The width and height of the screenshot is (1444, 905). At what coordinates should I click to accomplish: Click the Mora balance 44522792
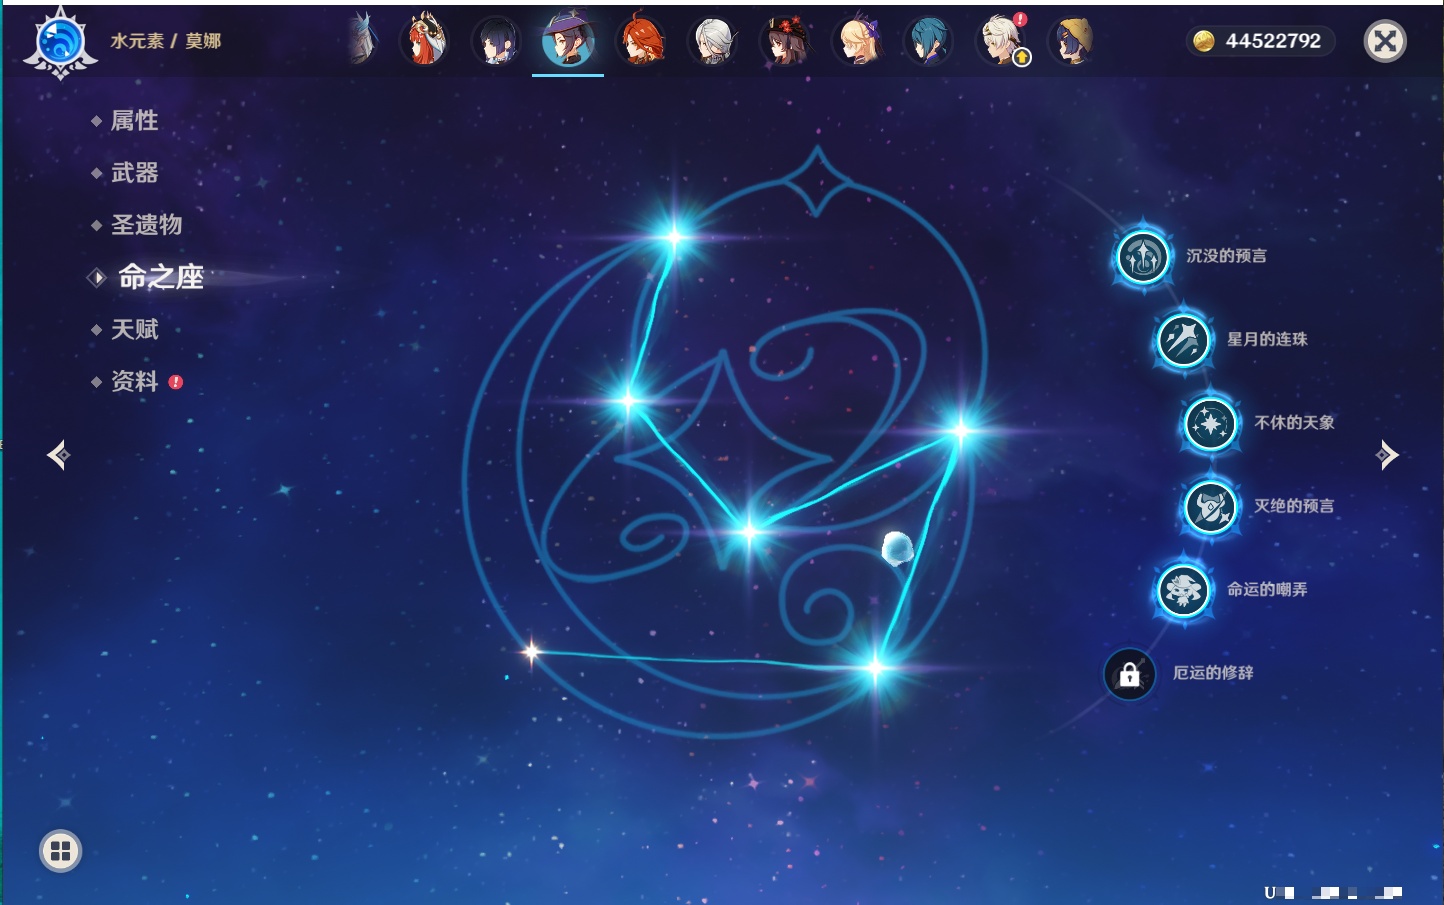click(1273, 41)
